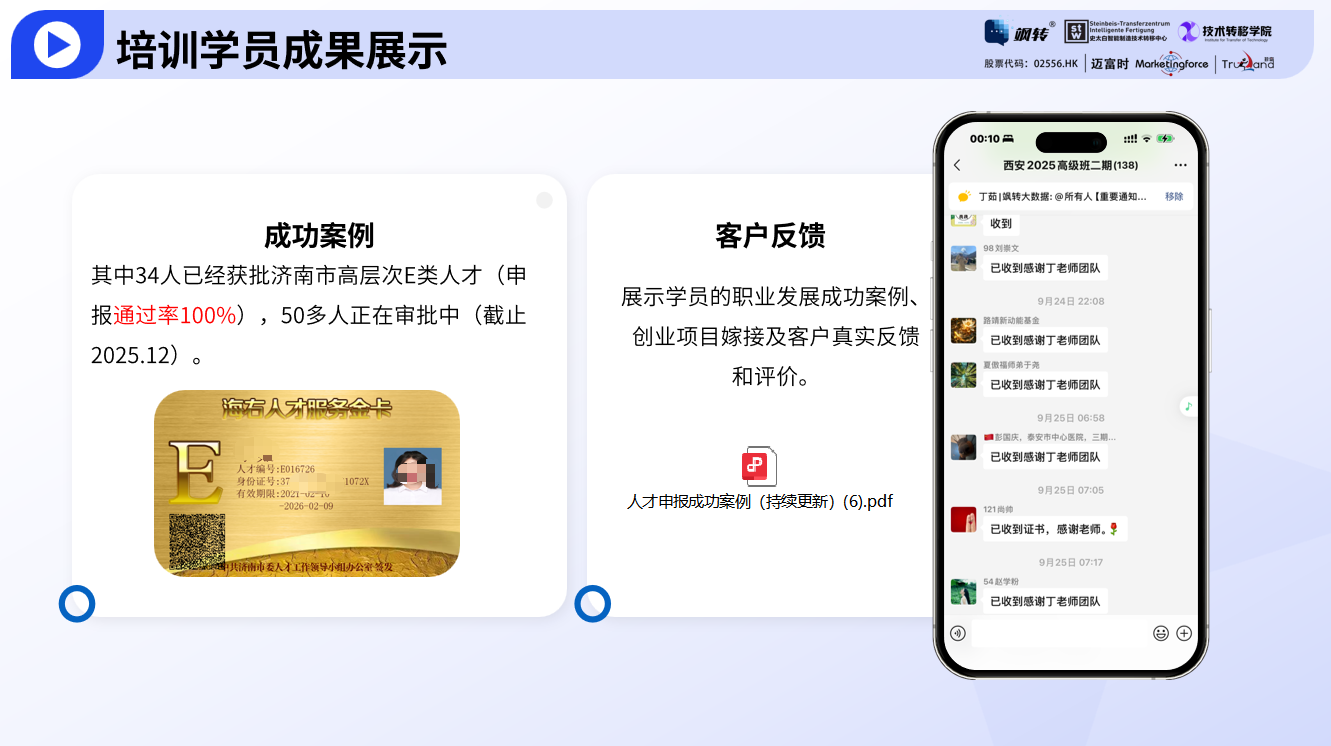Click the QR code on the gold card
This screenshot has width=1331, height=746.
coord(197,541)
